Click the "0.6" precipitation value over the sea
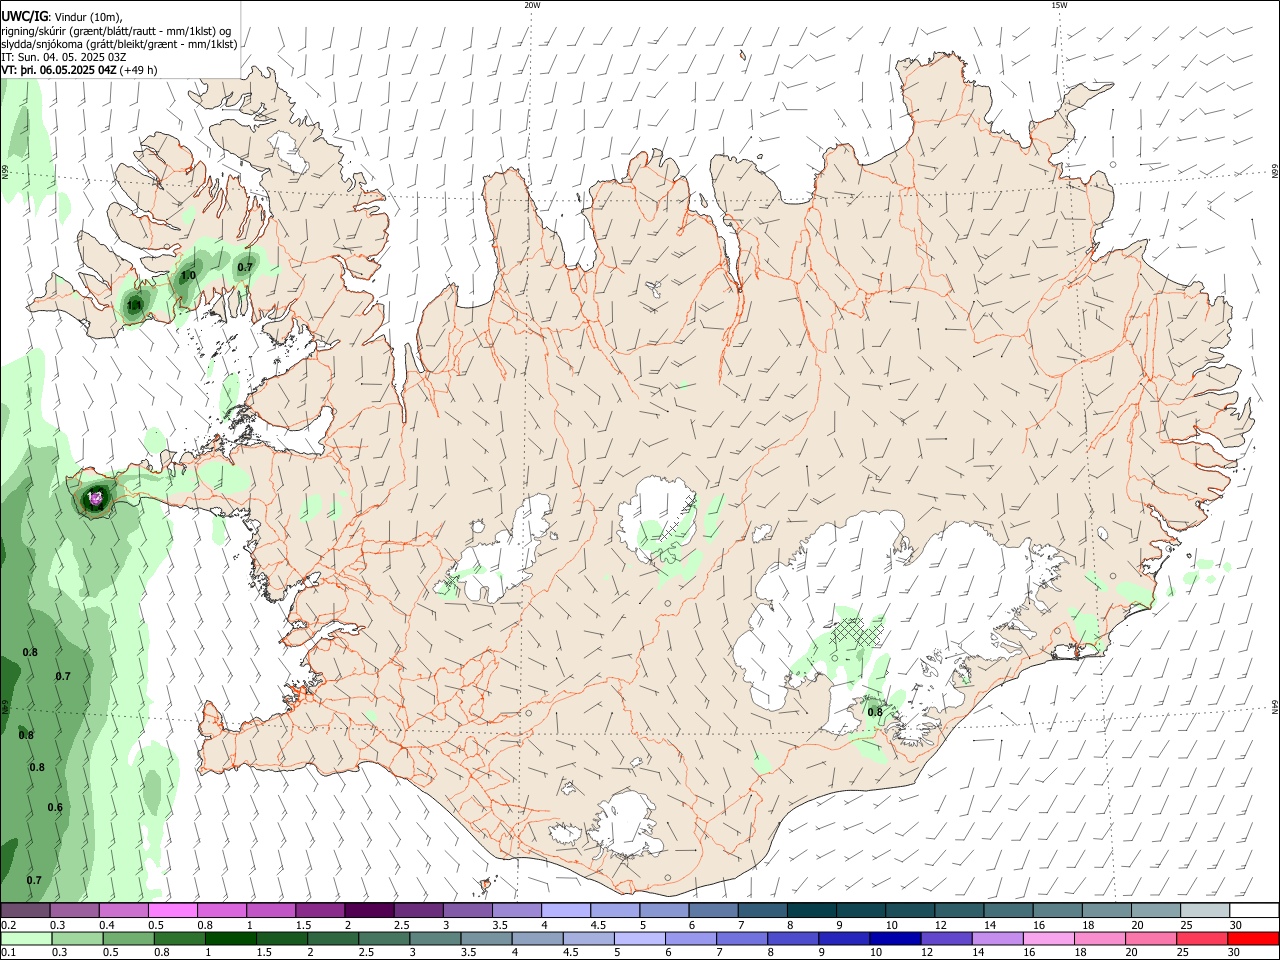 55,808
